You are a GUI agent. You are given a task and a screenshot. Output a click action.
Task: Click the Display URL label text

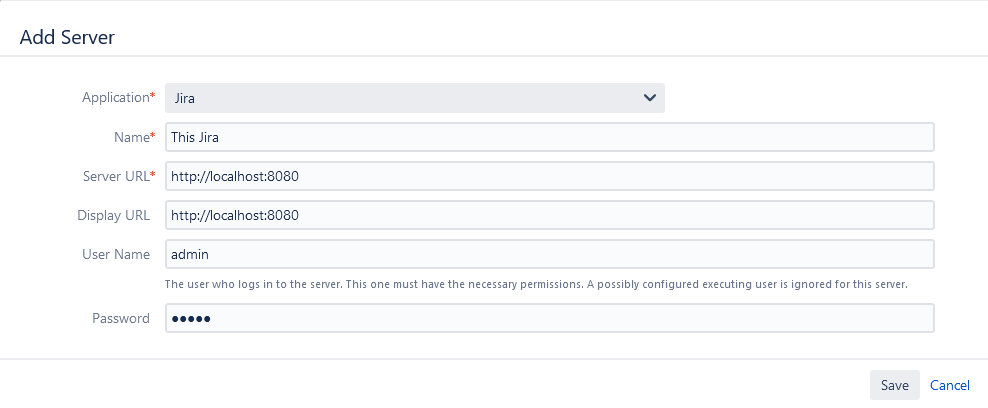coord(113,215)
